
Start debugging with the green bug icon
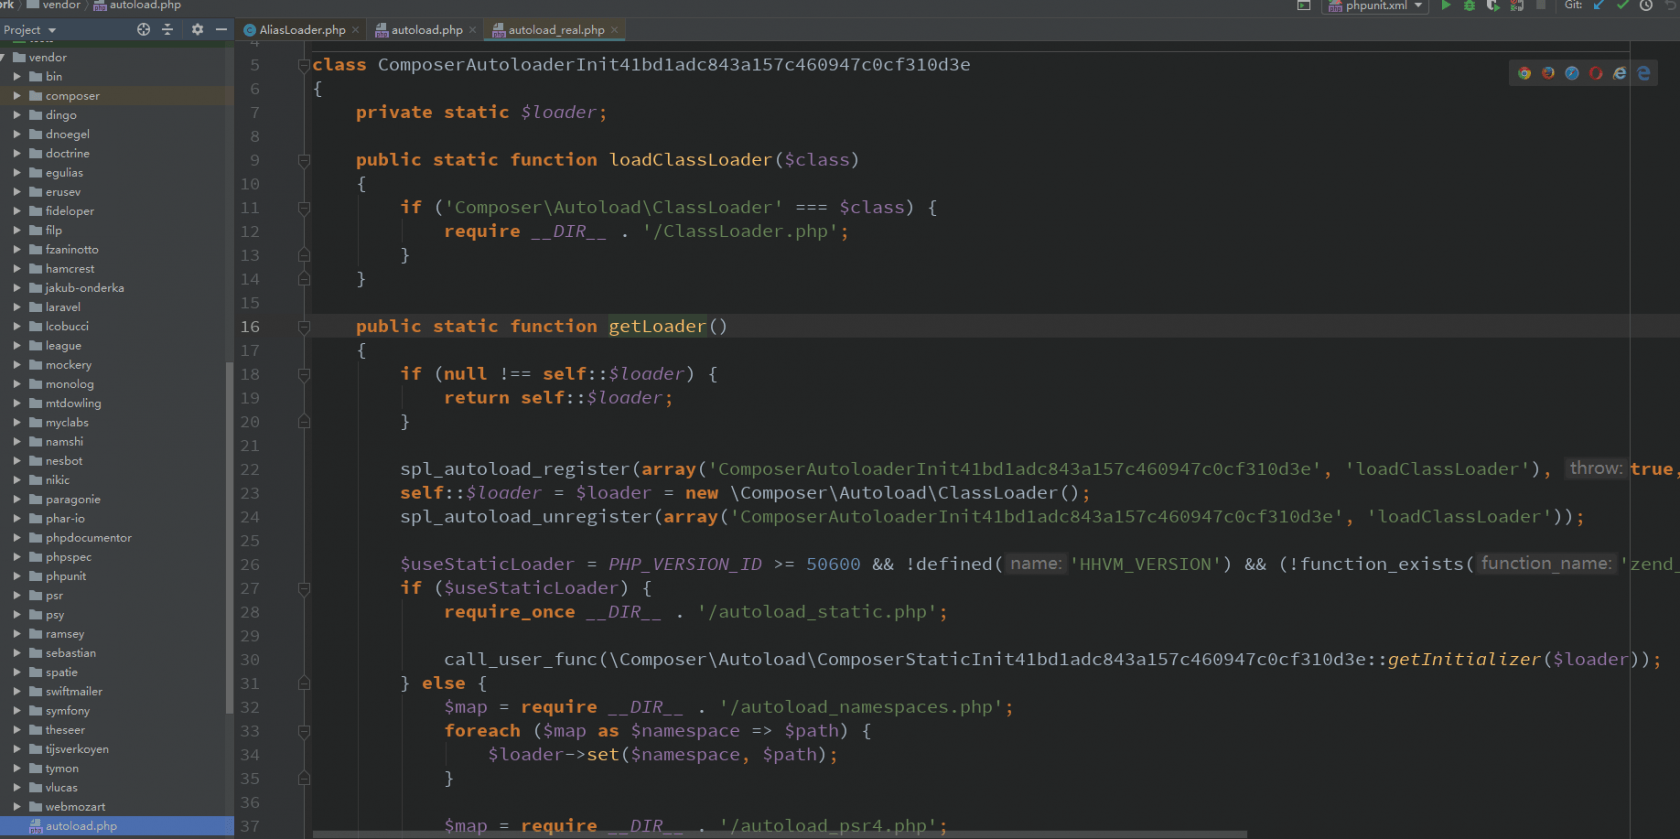(1469, 5)
